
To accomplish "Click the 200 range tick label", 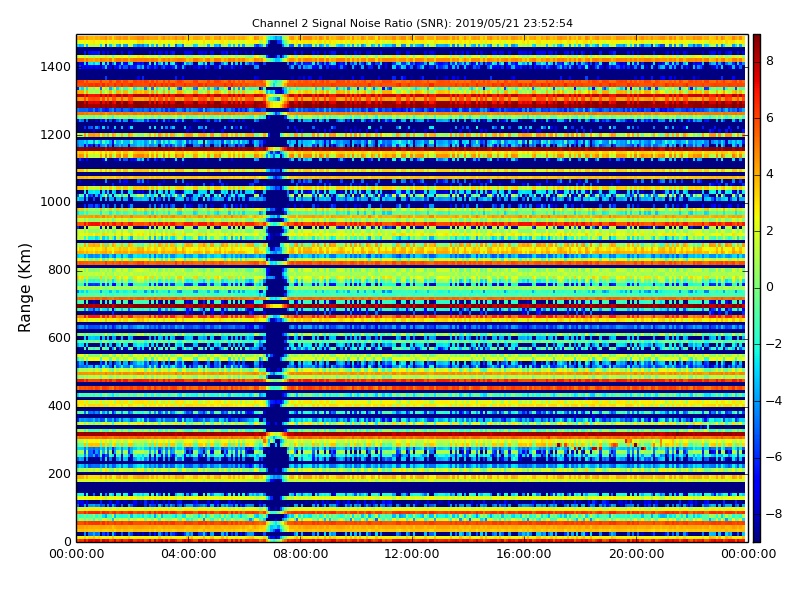I will click(59, 473).
